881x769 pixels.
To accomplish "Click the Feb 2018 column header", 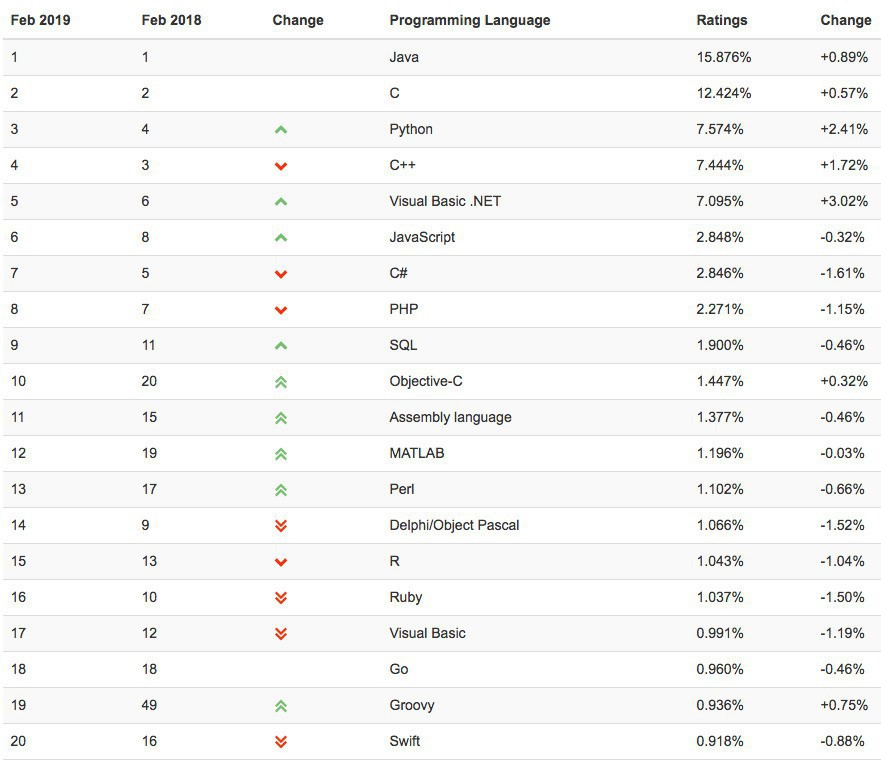I will tap(171, 20).
